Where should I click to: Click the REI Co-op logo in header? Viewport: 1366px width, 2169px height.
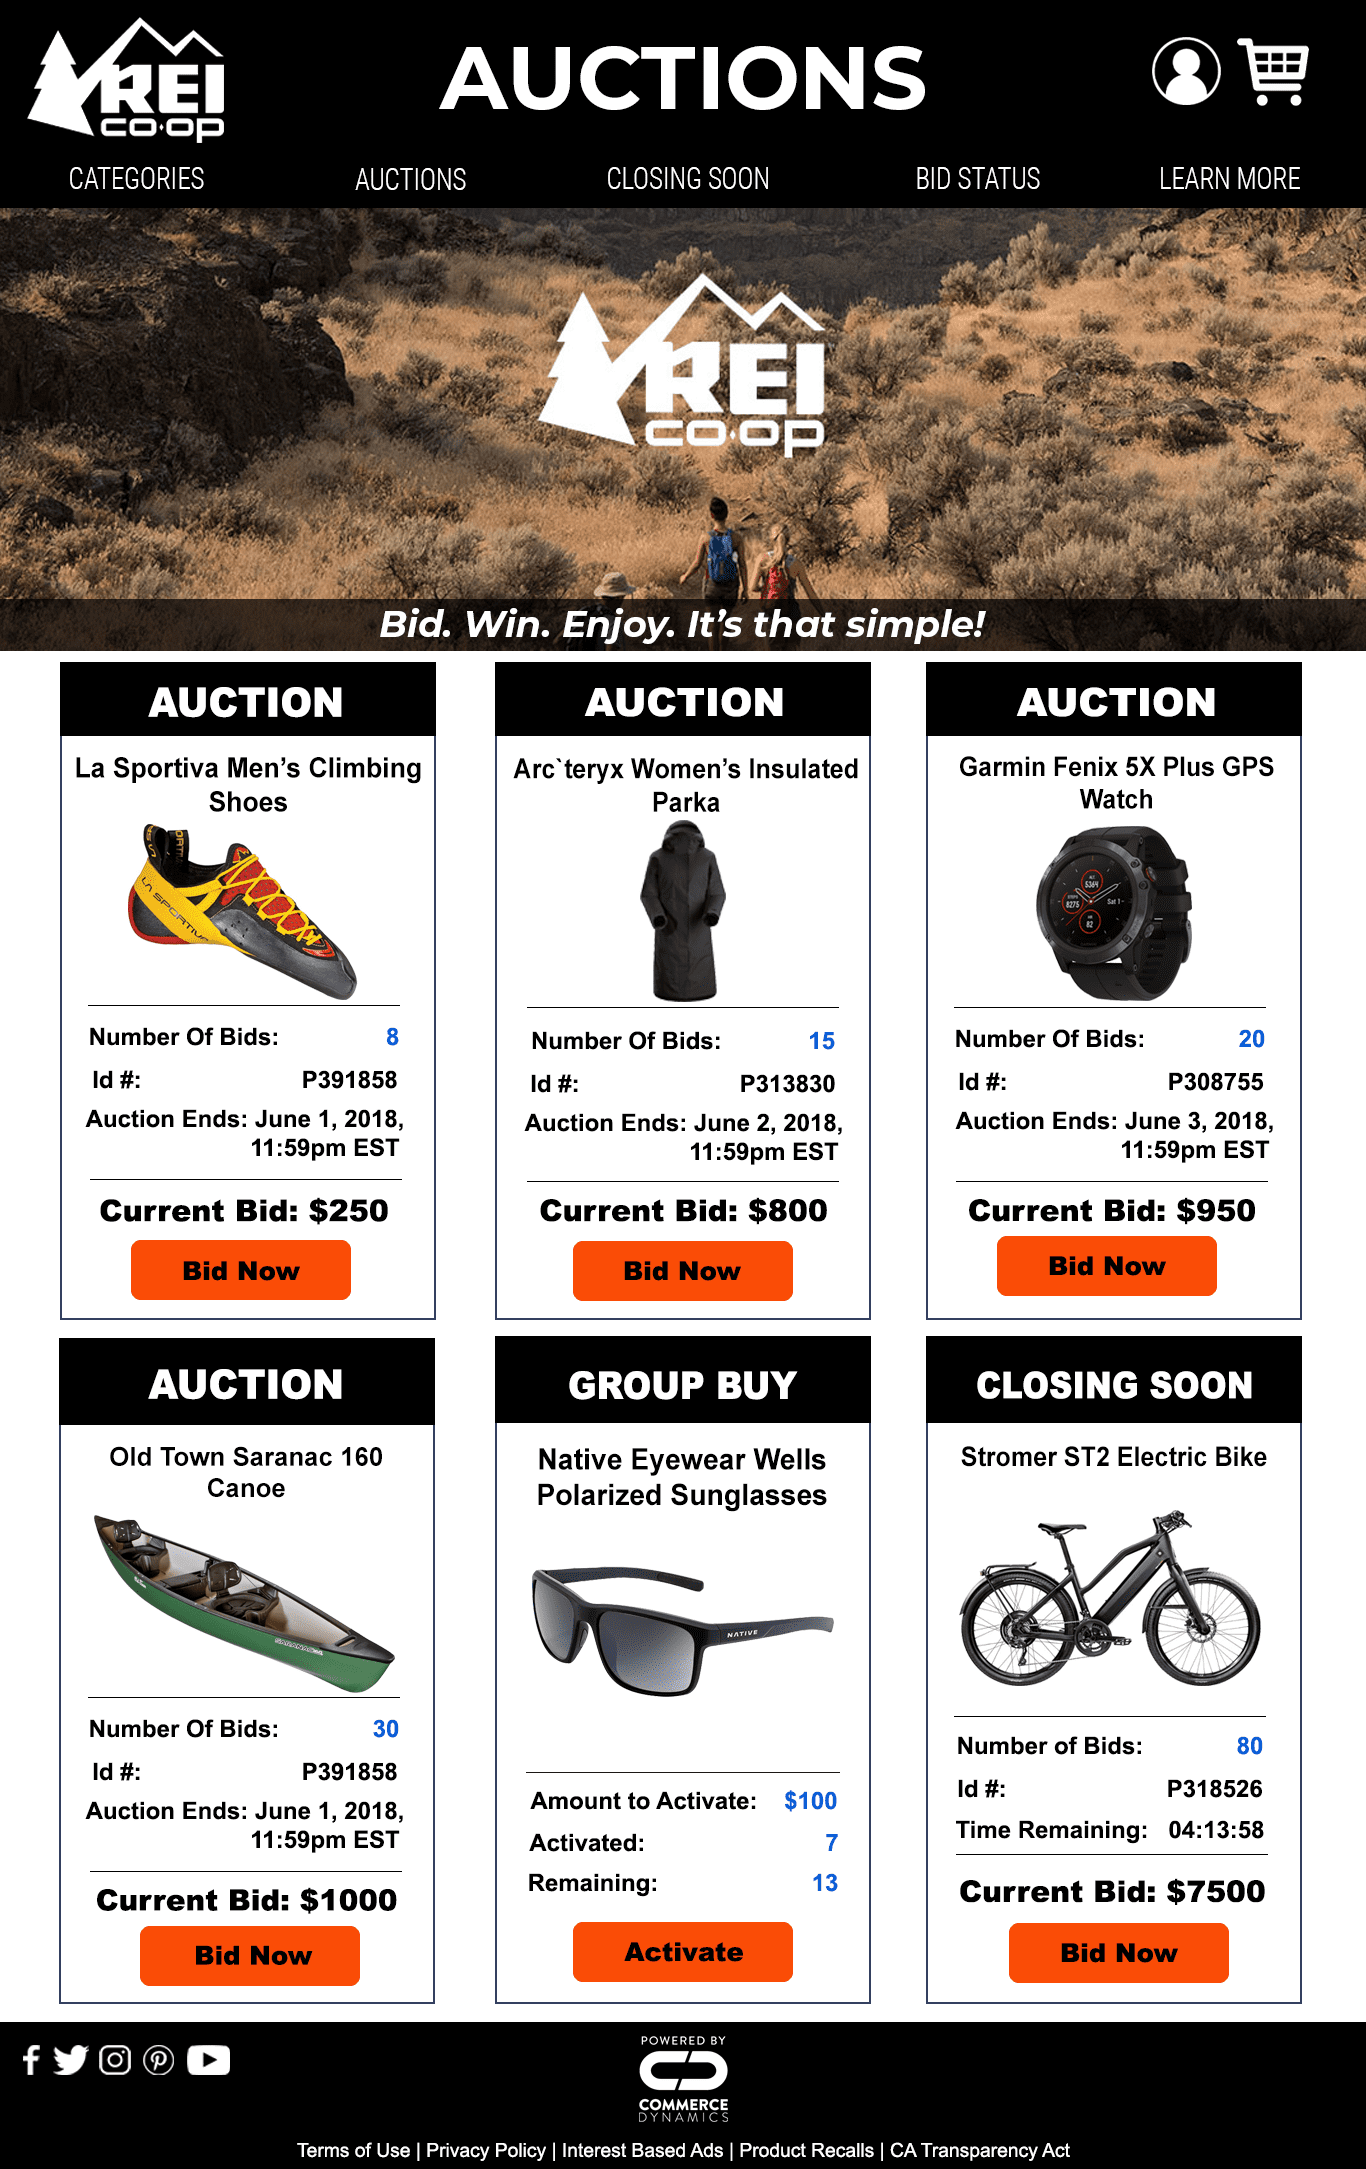[126, 79]
